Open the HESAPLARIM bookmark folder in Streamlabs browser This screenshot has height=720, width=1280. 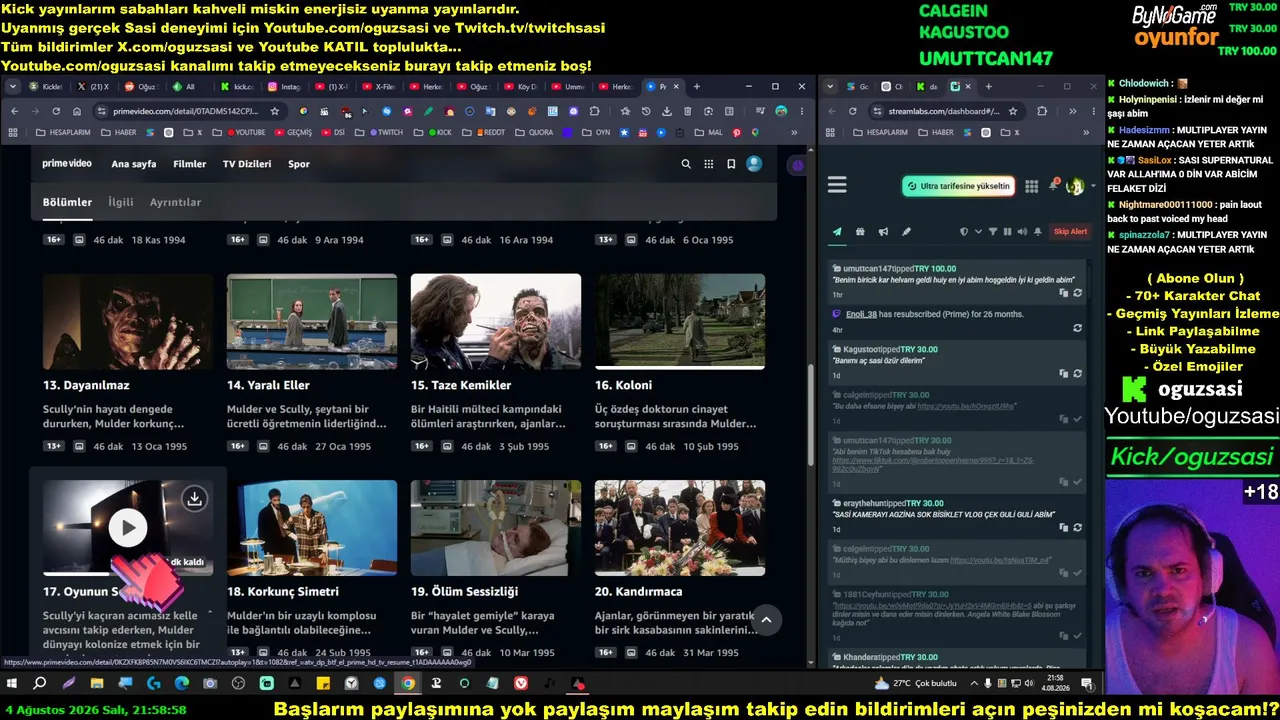point(880,132)
